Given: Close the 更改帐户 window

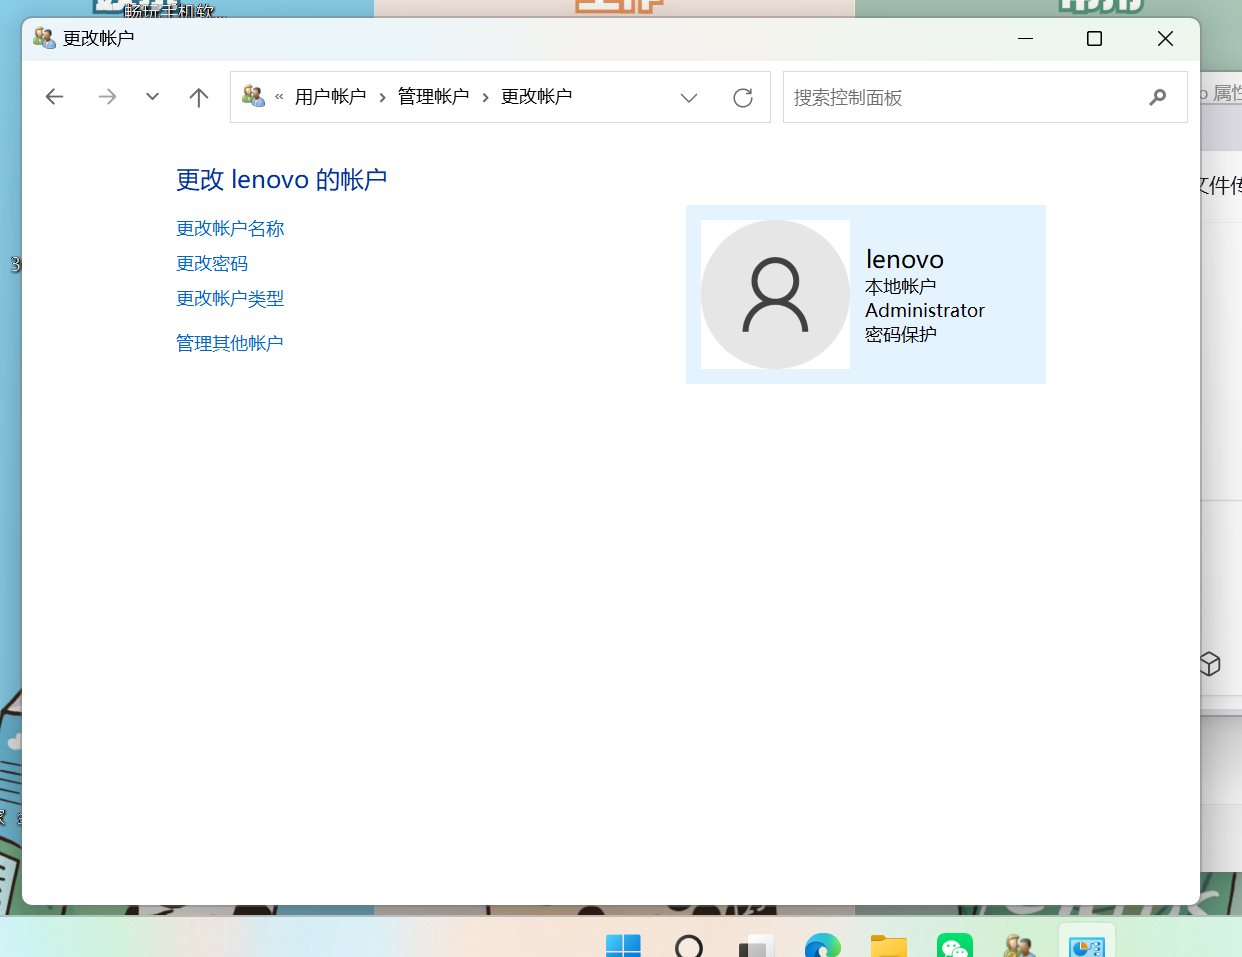Looking at the screenshot, I should [1165, 38].
